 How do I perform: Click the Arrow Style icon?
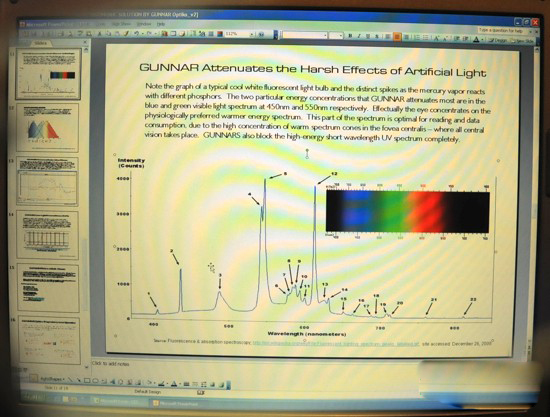[x=203, y=385]
